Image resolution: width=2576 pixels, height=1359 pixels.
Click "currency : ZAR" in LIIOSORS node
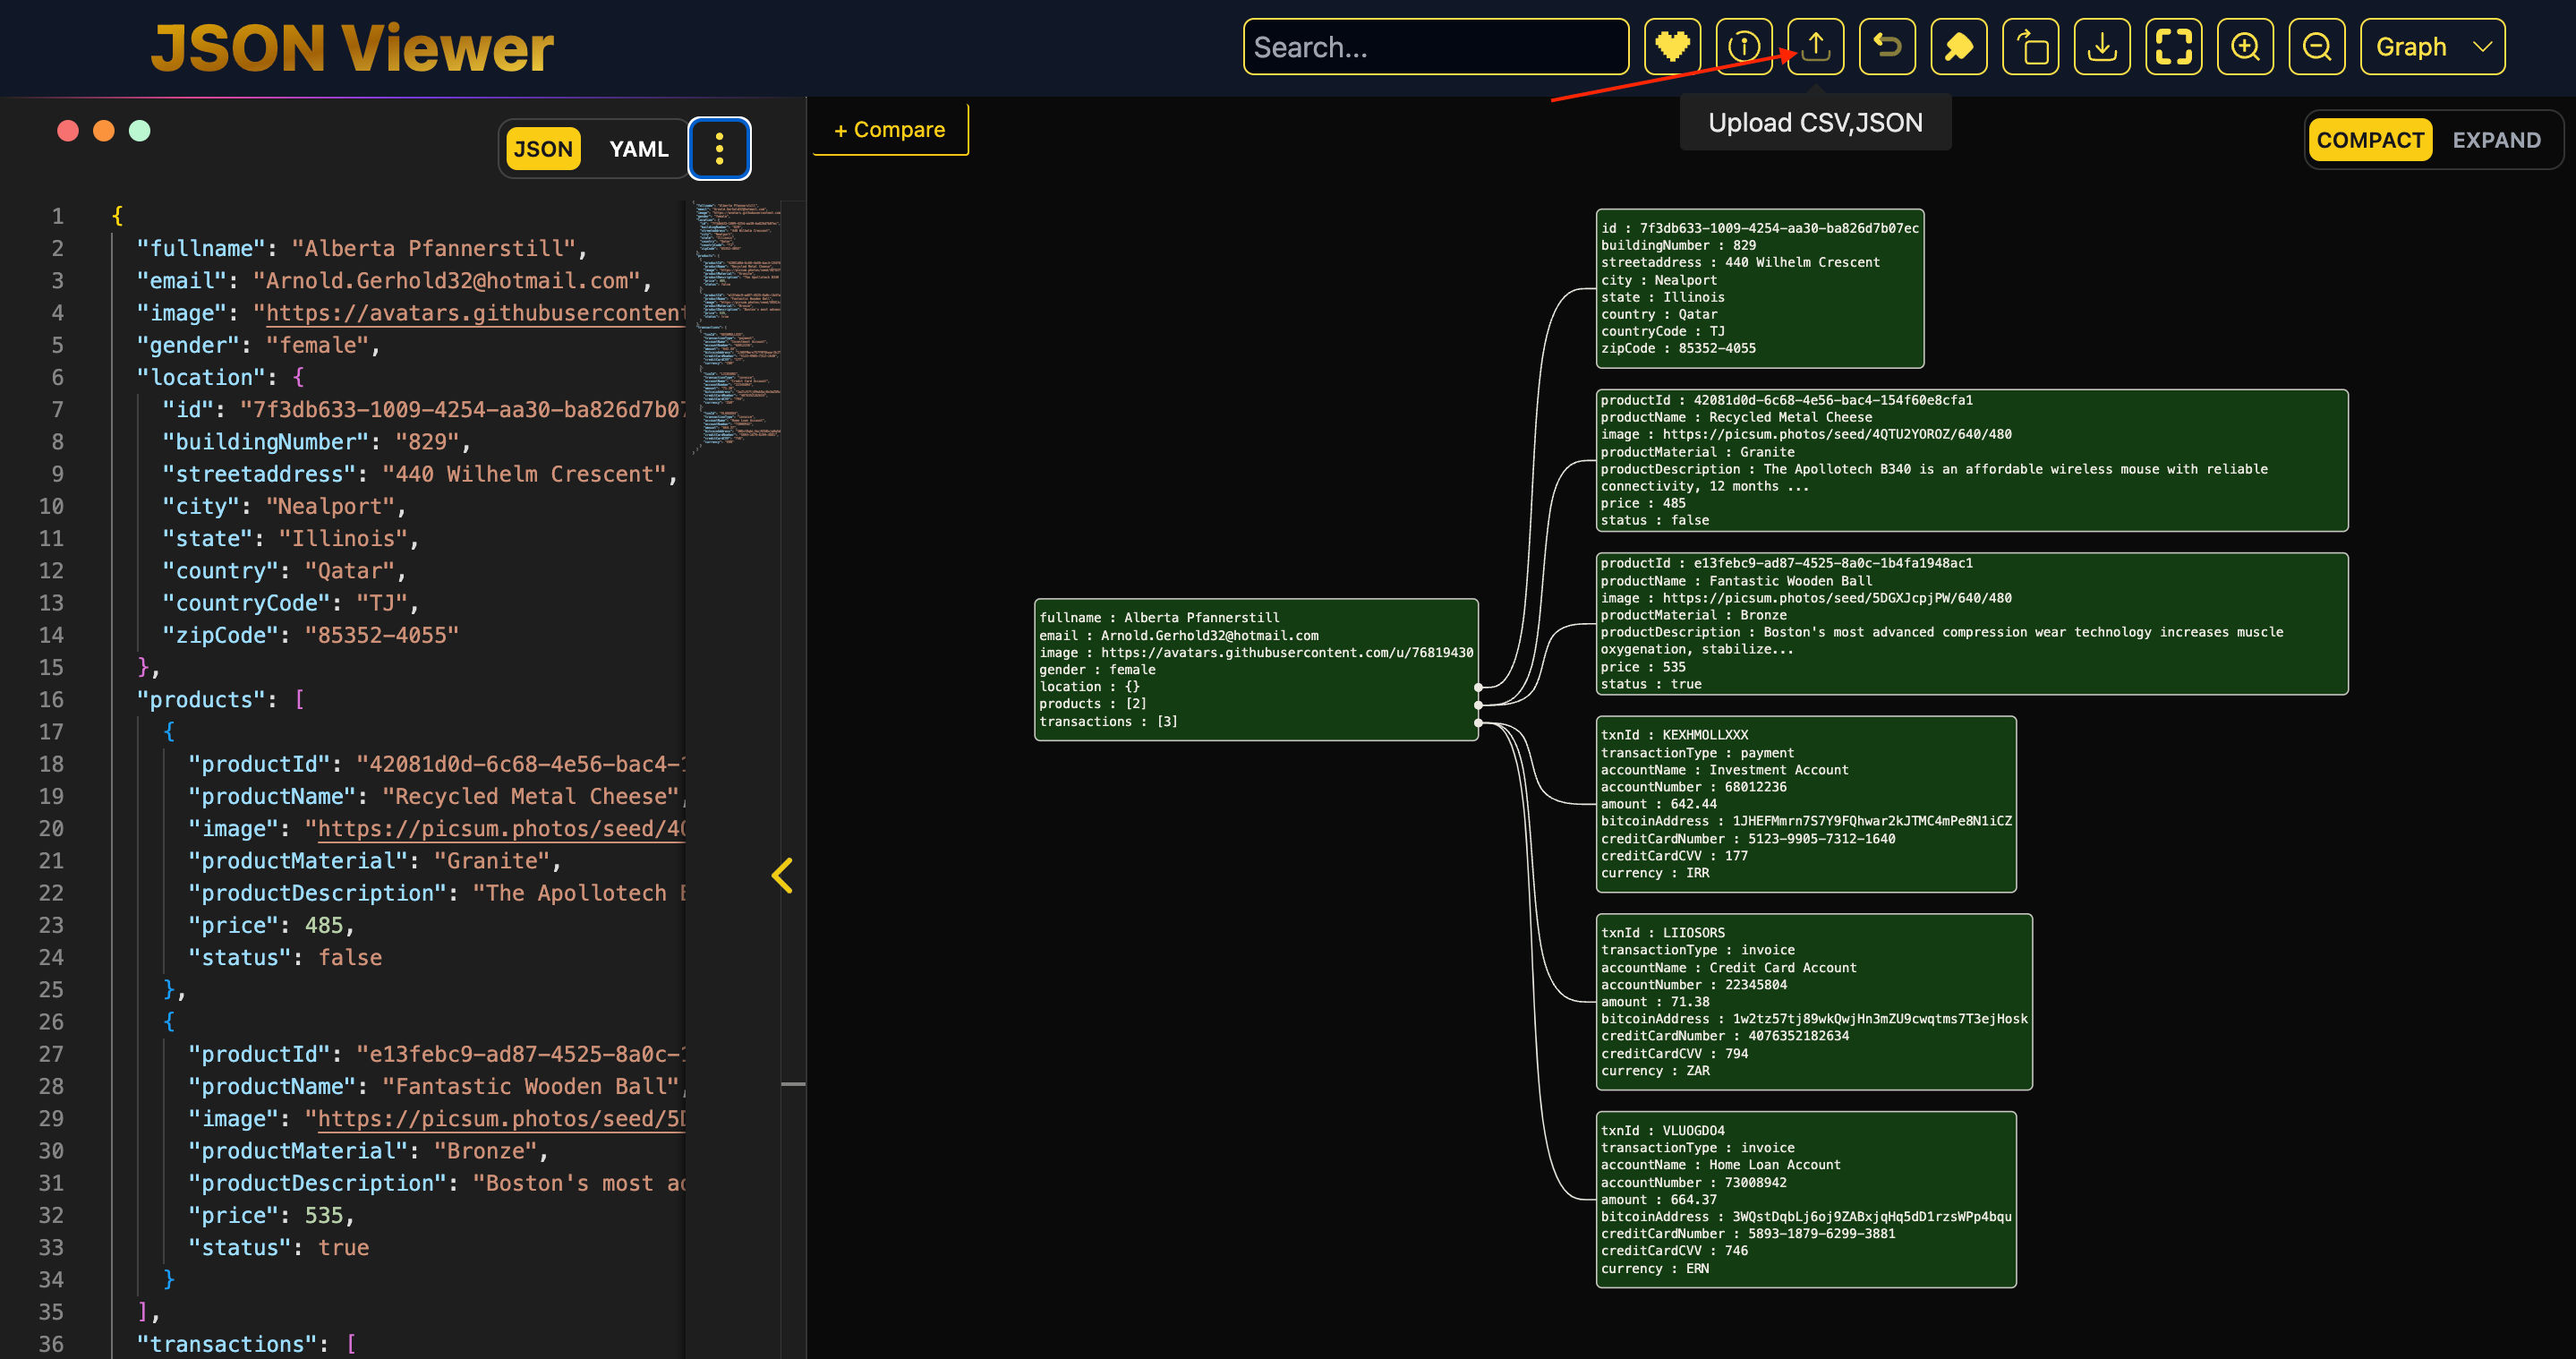click(1655, 1071)
